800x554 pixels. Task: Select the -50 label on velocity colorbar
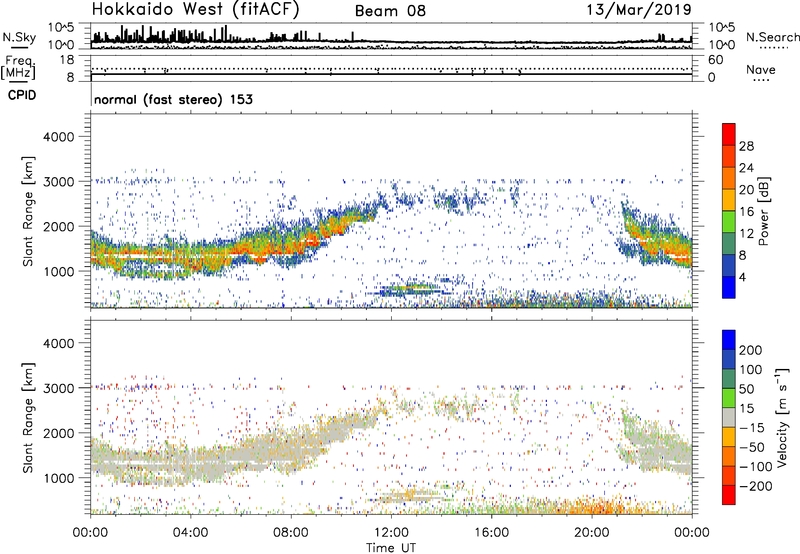point(753,447)
